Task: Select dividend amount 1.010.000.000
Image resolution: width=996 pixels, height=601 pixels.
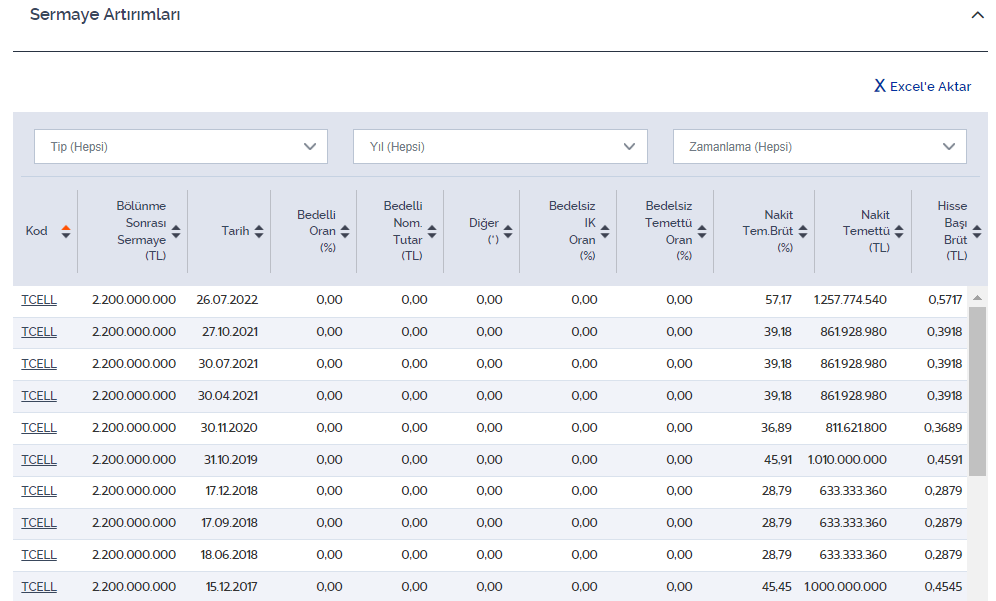Action: tap(847, 459)
